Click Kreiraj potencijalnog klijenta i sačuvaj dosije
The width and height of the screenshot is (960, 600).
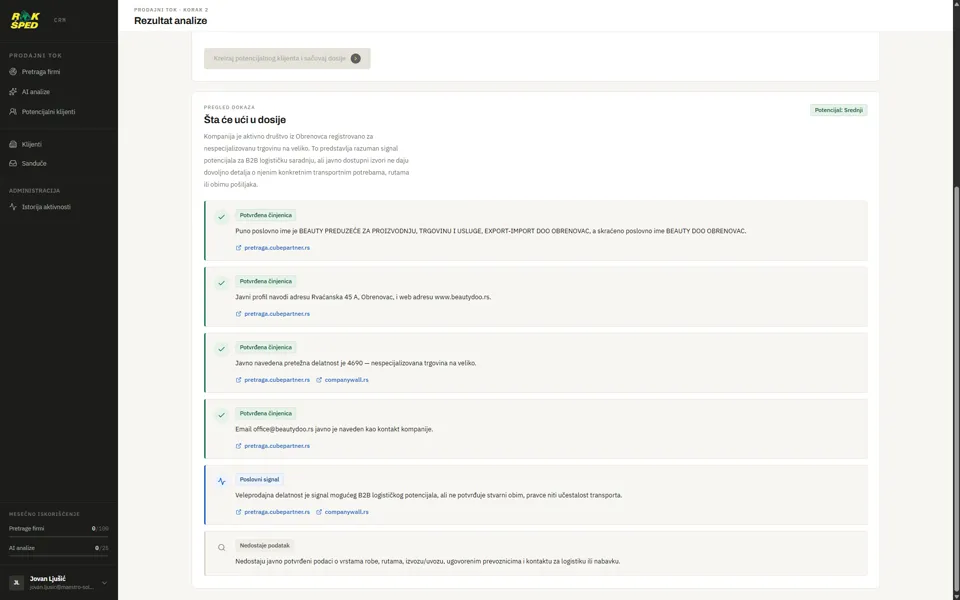click(x=287, y=59)
